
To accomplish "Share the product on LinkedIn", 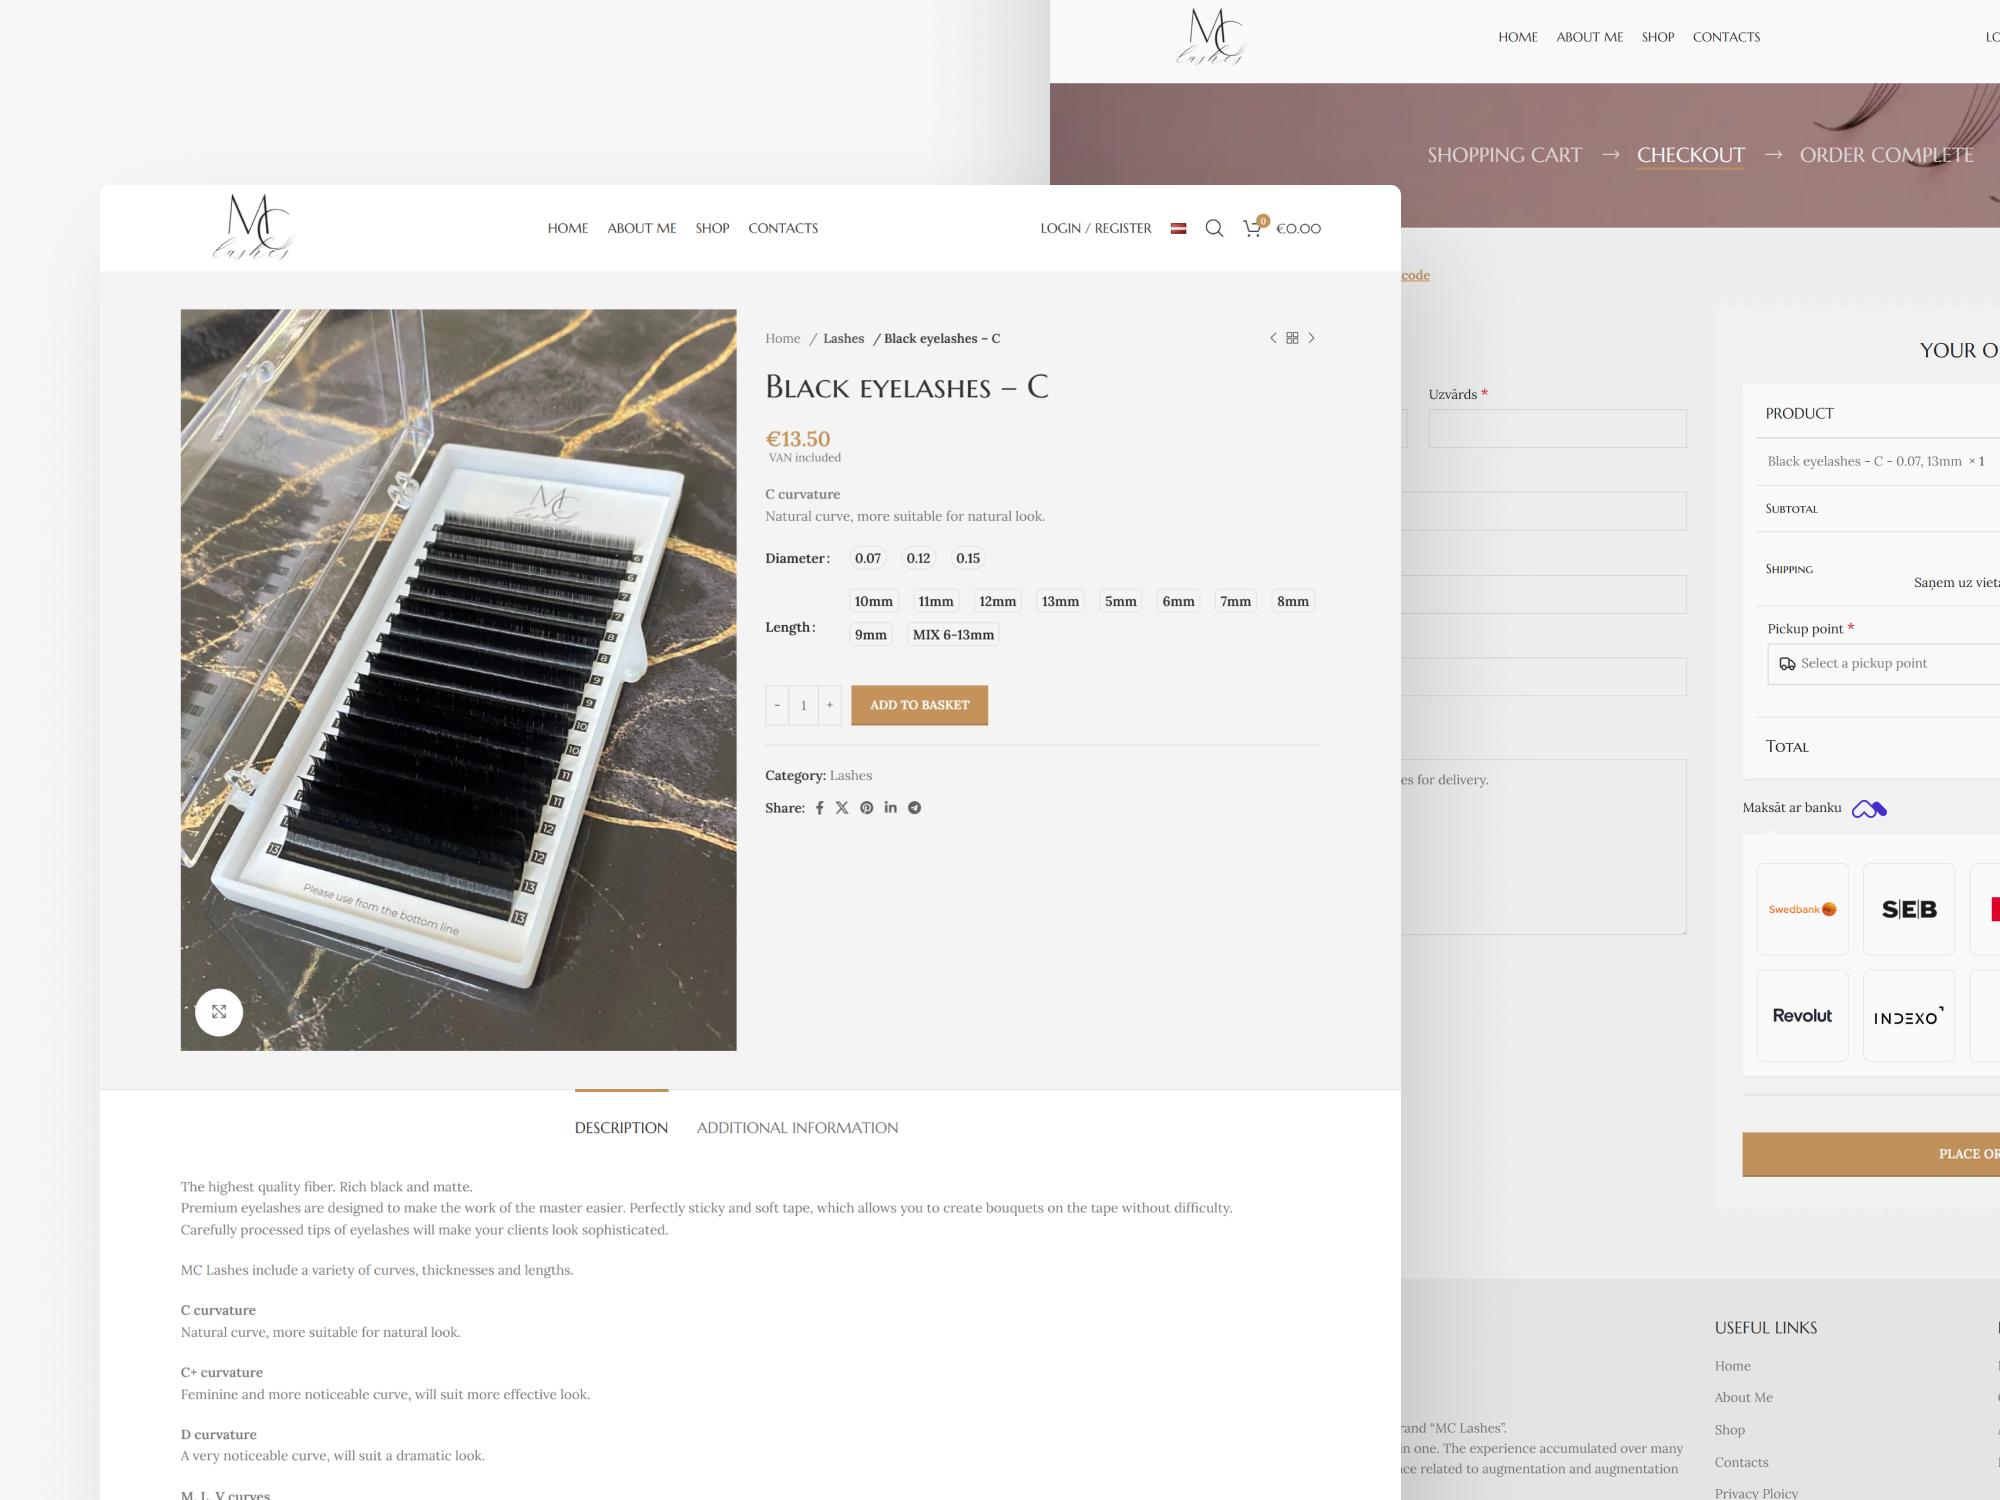I will coord(890,807).
